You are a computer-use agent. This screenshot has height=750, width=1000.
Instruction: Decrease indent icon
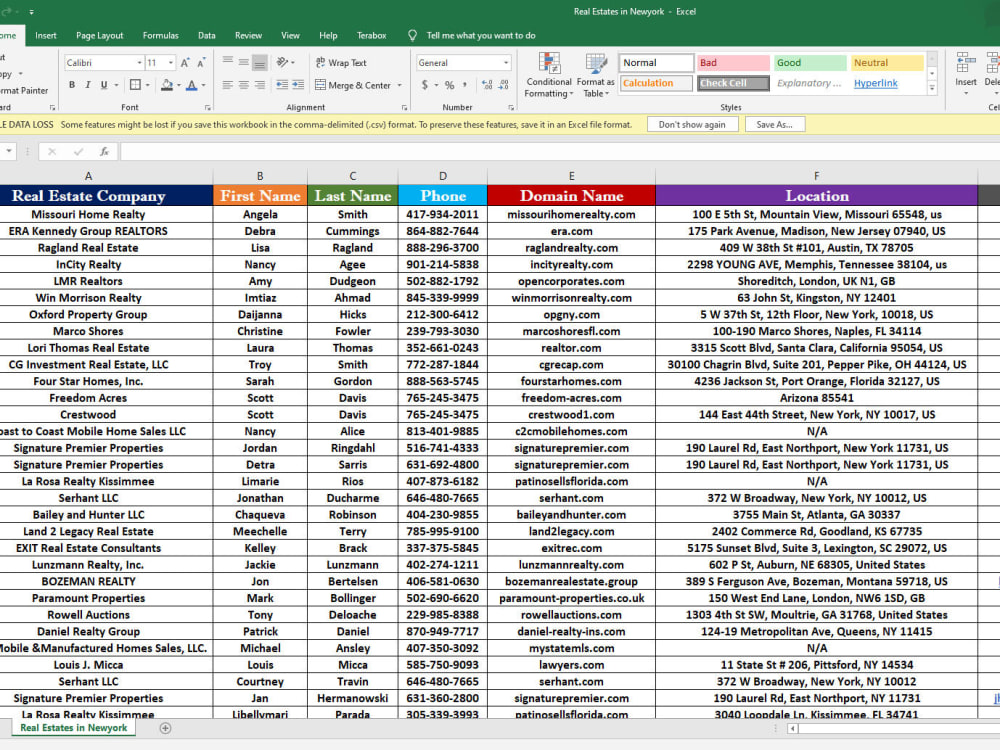282,85
